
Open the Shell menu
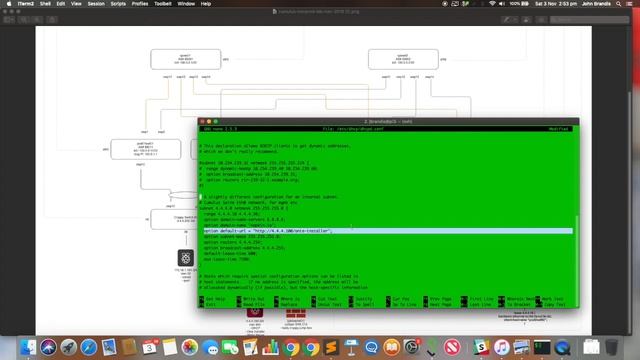[x=45, y=4]
